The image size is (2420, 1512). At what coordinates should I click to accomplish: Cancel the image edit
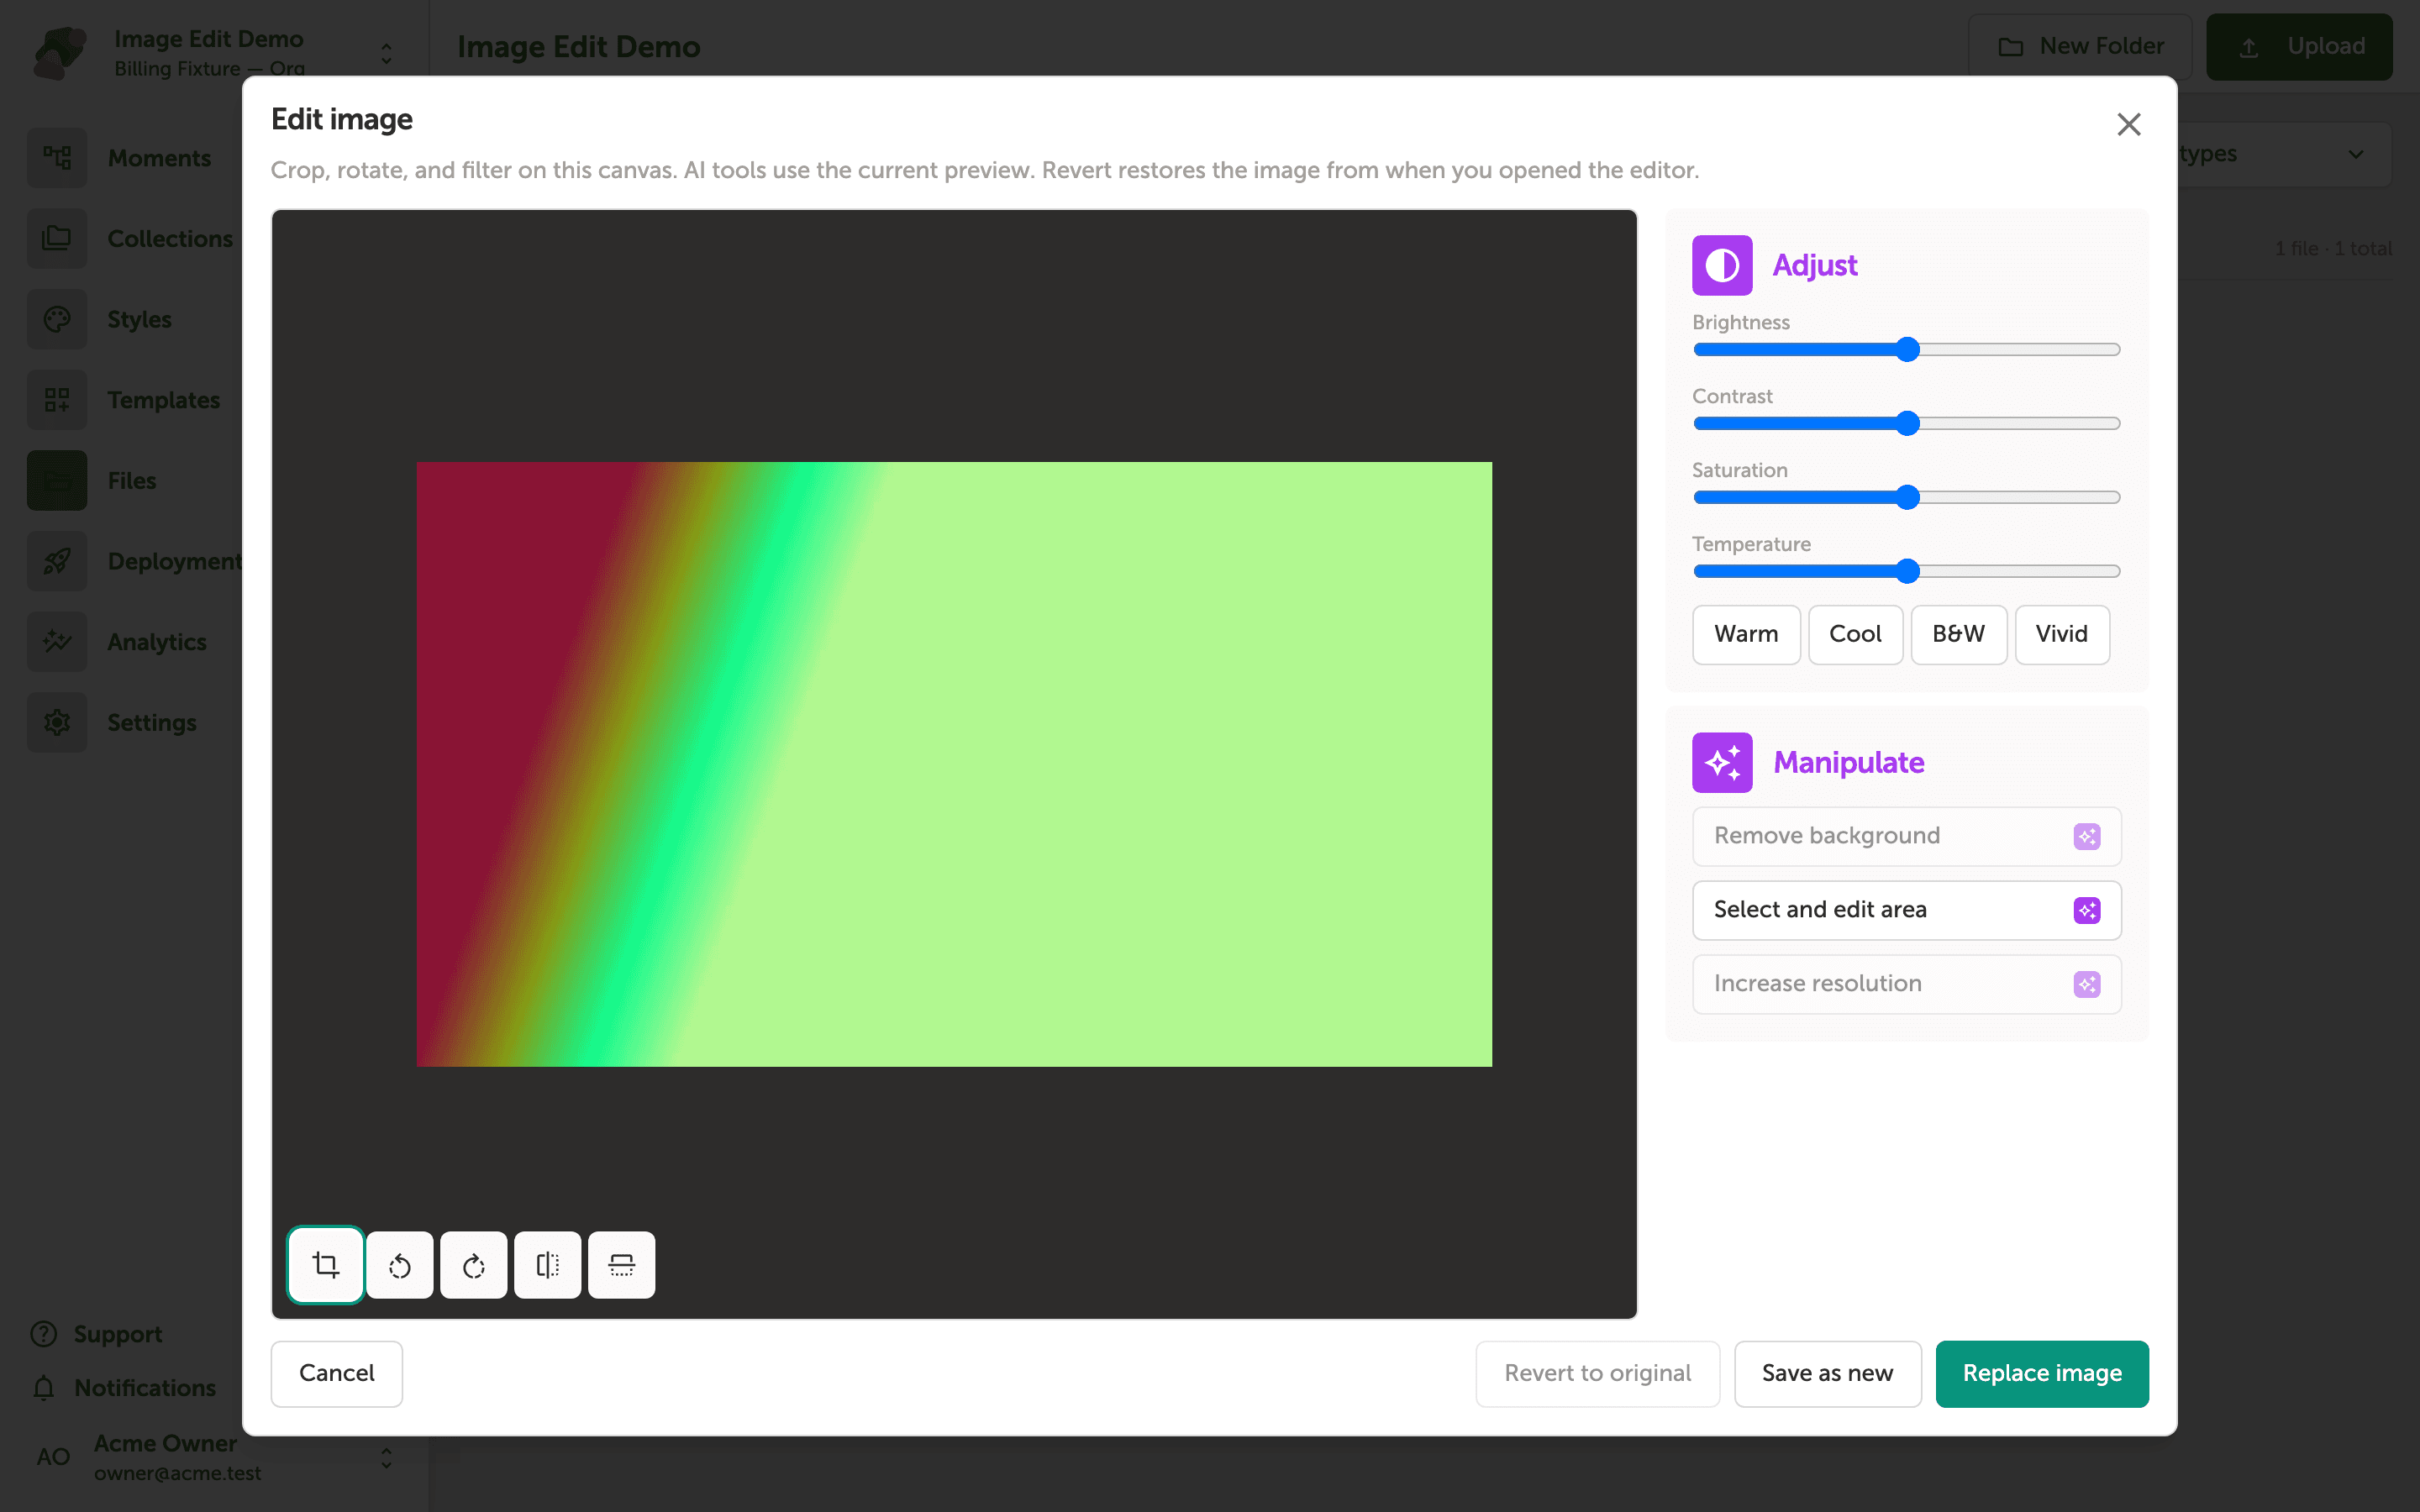[336, 1373]
